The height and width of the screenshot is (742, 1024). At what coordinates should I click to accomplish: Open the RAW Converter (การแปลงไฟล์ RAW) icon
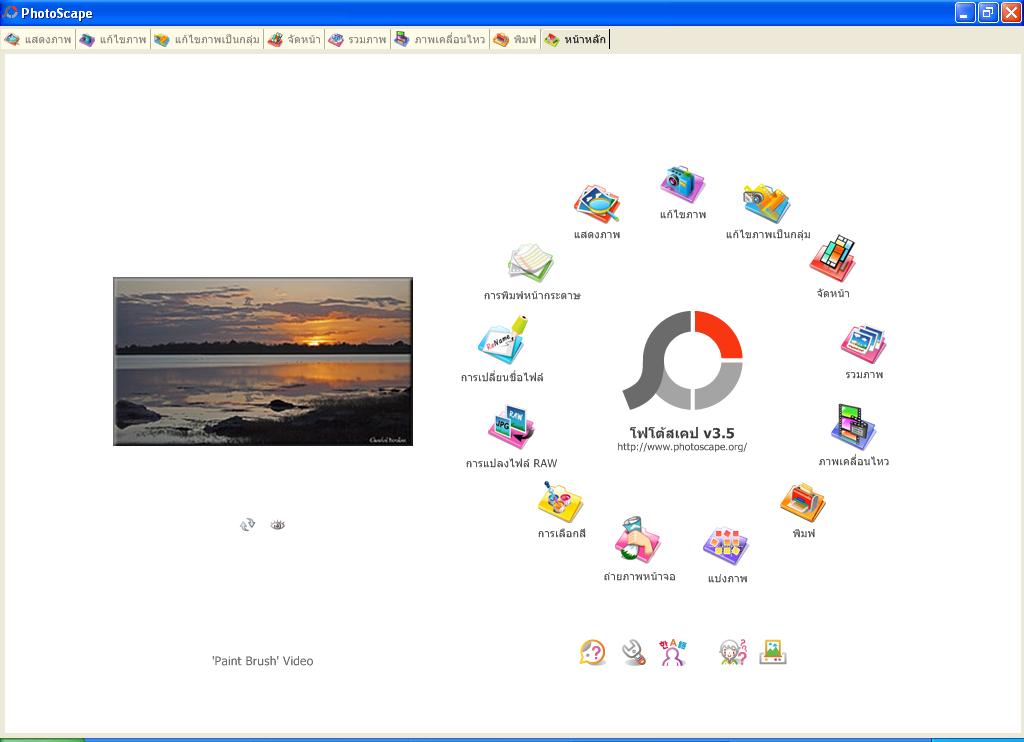point(511,427)
